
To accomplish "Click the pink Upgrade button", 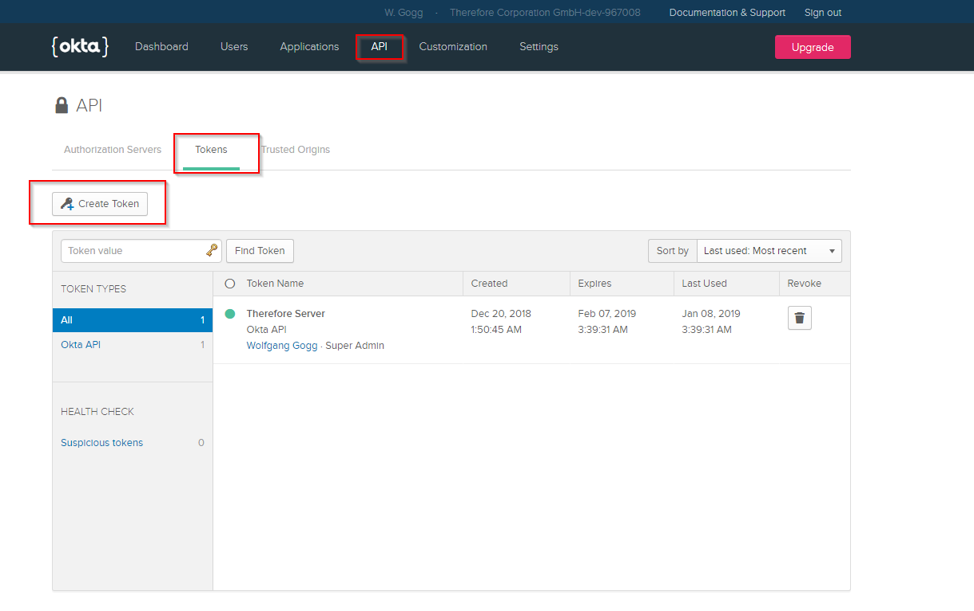I will click(x=812, y=47).
